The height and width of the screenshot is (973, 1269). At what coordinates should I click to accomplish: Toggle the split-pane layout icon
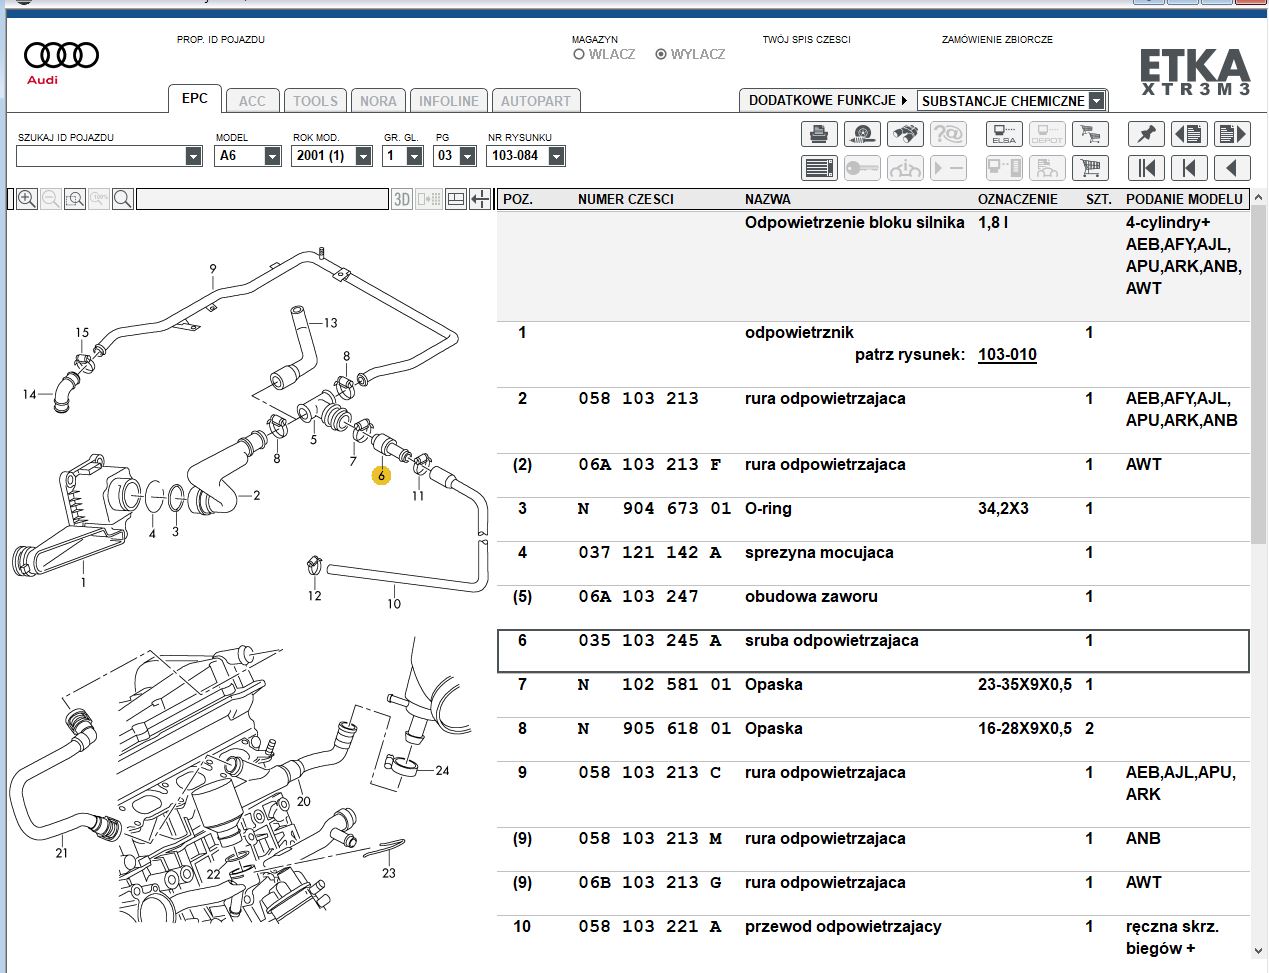[456, 199]
